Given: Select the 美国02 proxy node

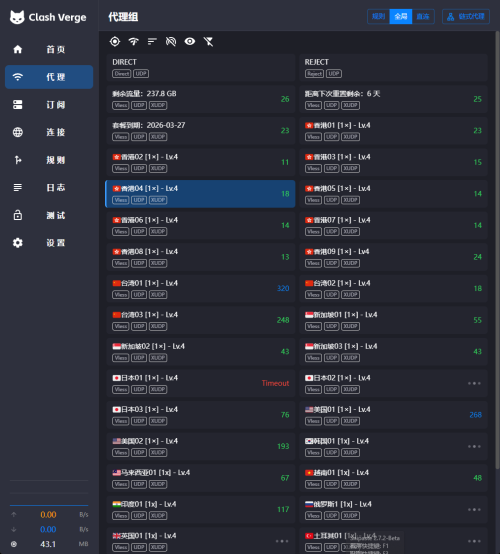Looking at the screenshot, I should 200,446.
